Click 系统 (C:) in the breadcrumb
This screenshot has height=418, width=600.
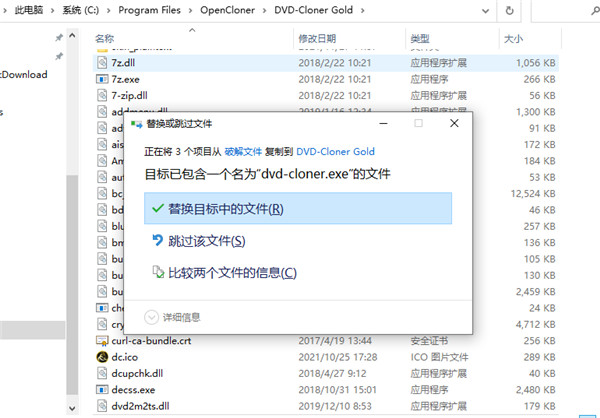pos(81,10)
